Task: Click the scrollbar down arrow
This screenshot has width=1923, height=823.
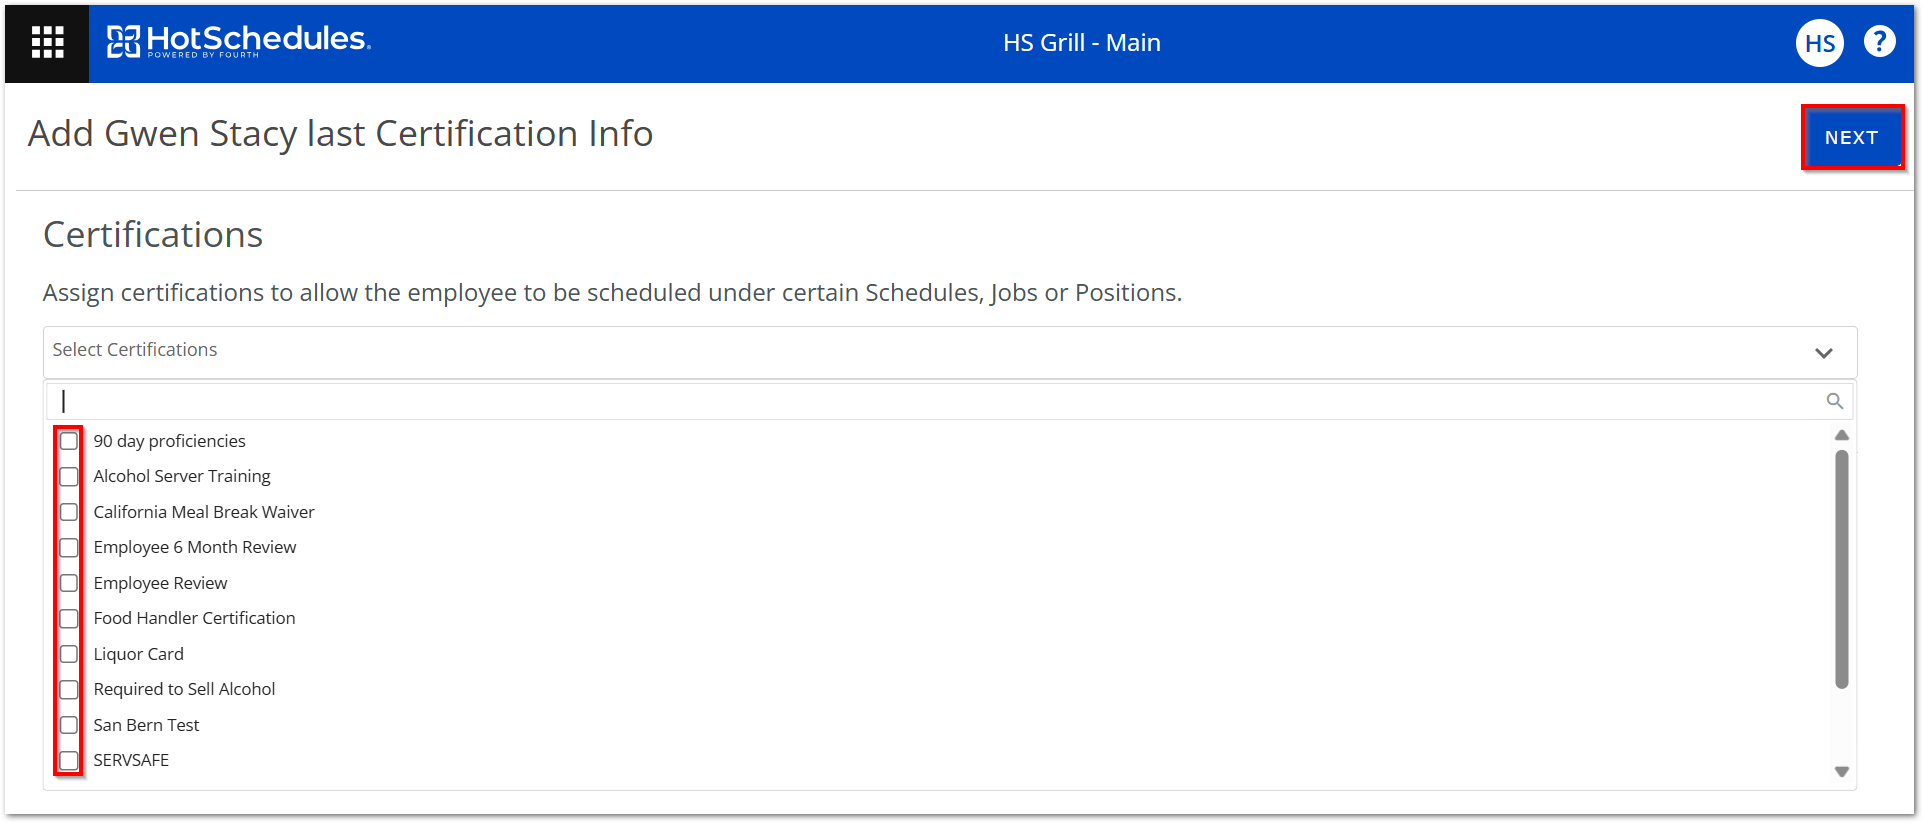Action: tap(1841, 772)
